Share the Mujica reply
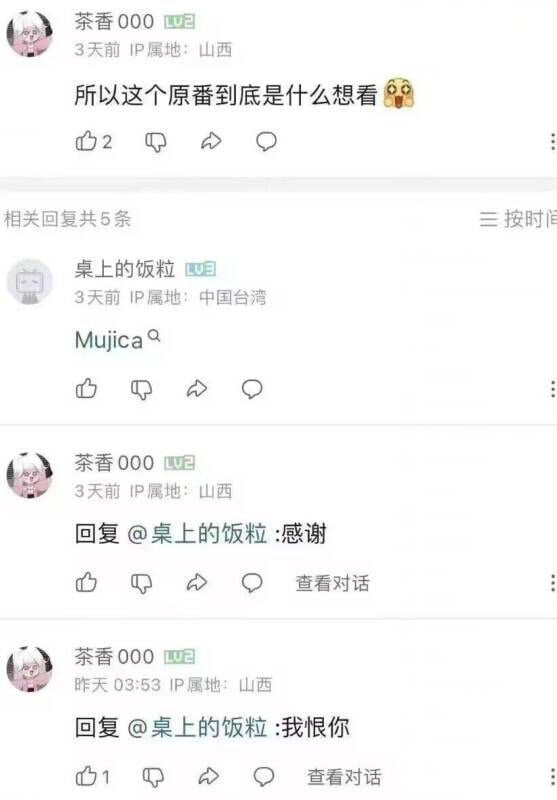This screenshot has height=800, width=557. 196,389
